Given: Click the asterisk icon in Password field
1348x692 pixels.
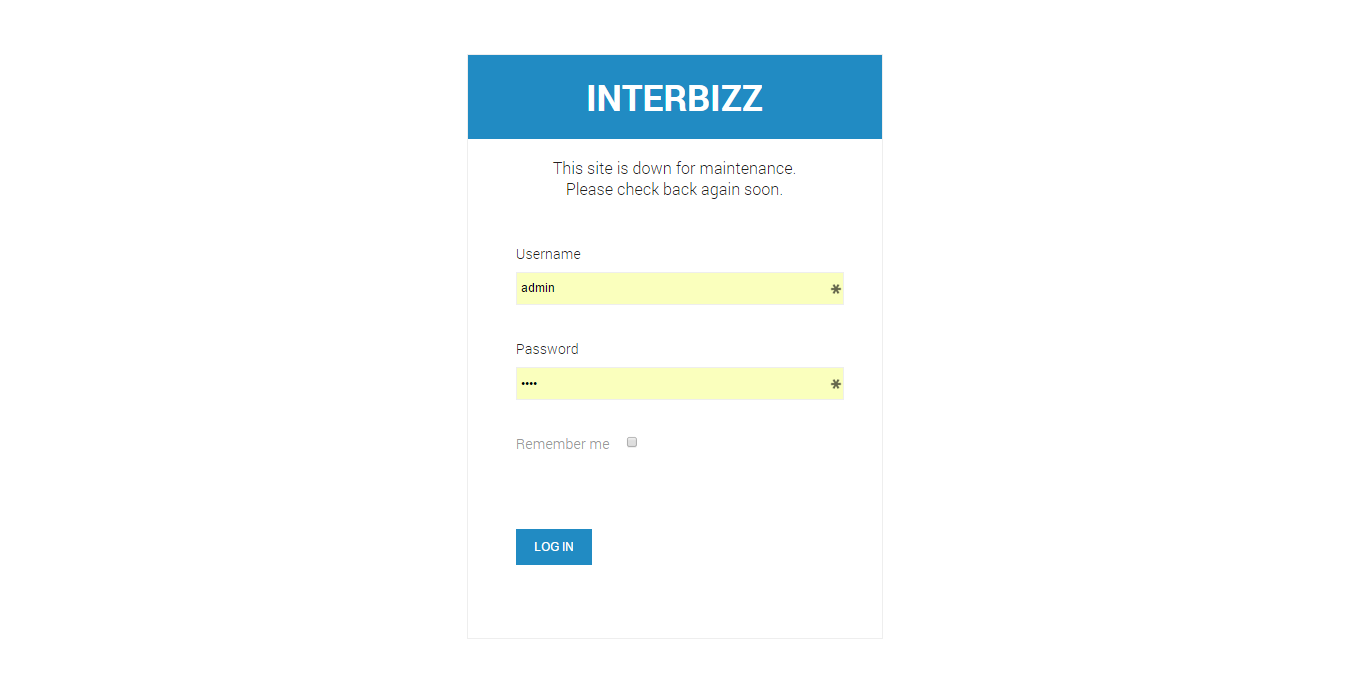Looking at the screenshot, I should pos(836,384).
